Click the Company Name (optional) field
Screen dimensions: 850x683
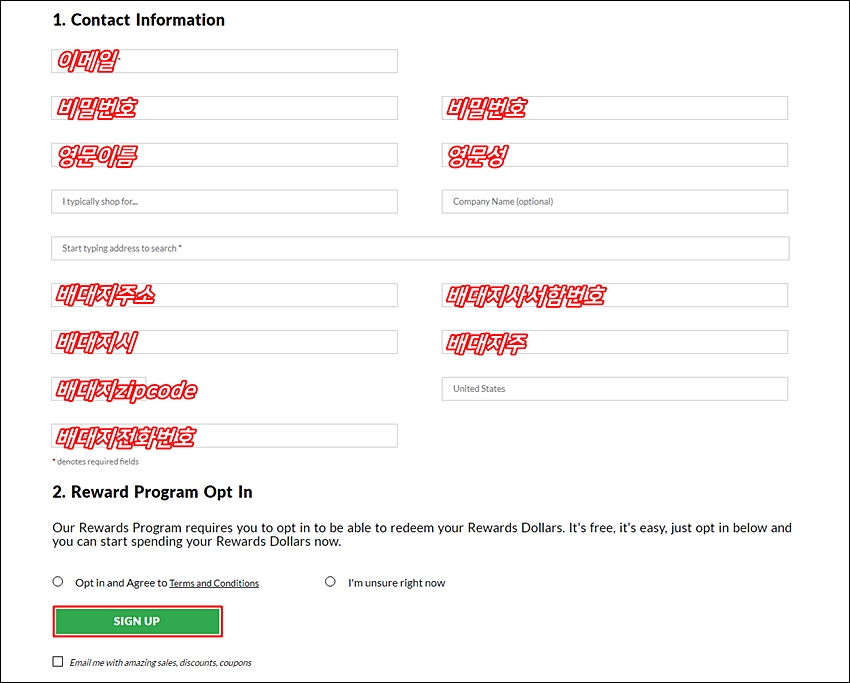coord(615,202)
